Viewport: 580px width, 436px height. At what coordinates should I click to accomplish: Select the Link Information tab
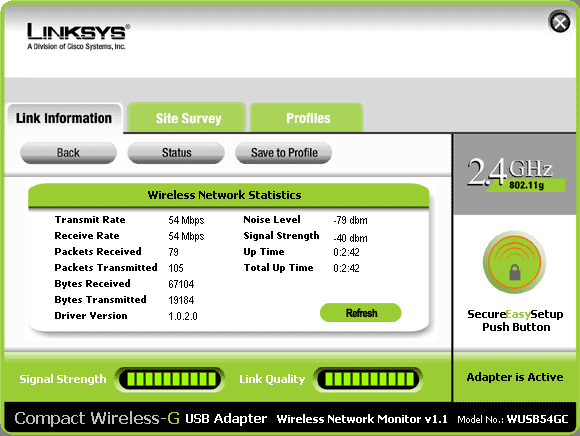[x=64, y=118]
